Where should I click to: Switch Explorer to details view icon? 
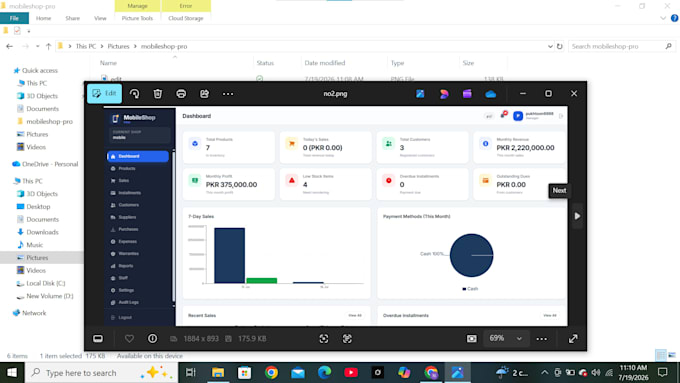point(660,355)
